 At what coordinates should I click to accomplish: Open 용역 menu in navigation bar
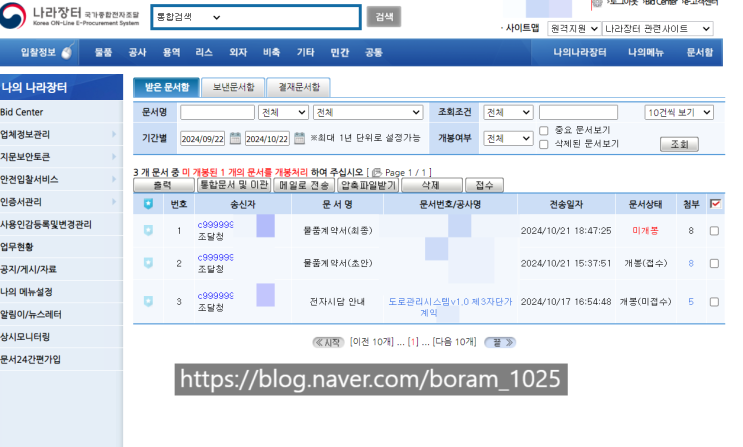coord(172,53)
